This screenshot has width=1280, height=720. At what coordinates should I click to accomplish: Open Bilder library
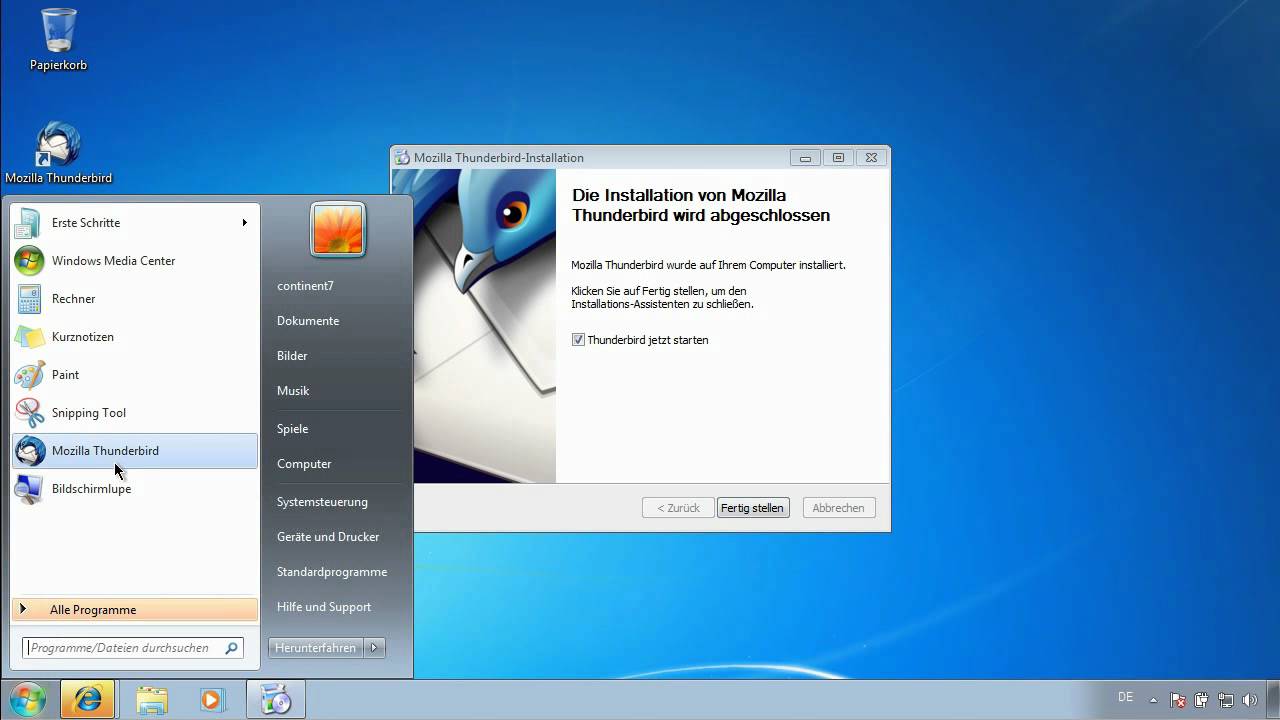pyautogui.click(x=292, y=356)
